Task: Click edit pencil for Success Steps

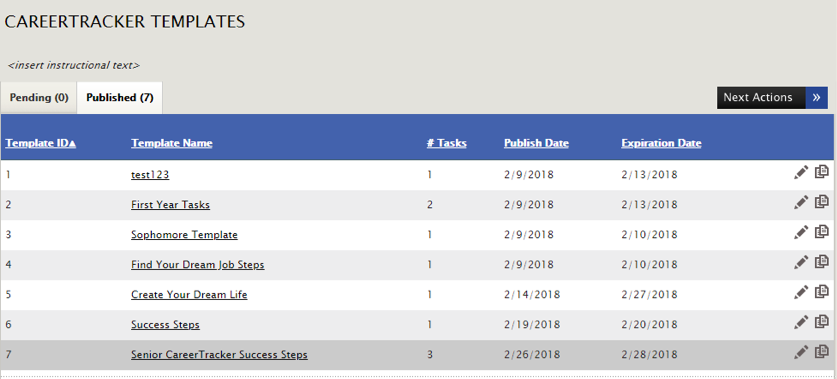Action: pos(801,322)
